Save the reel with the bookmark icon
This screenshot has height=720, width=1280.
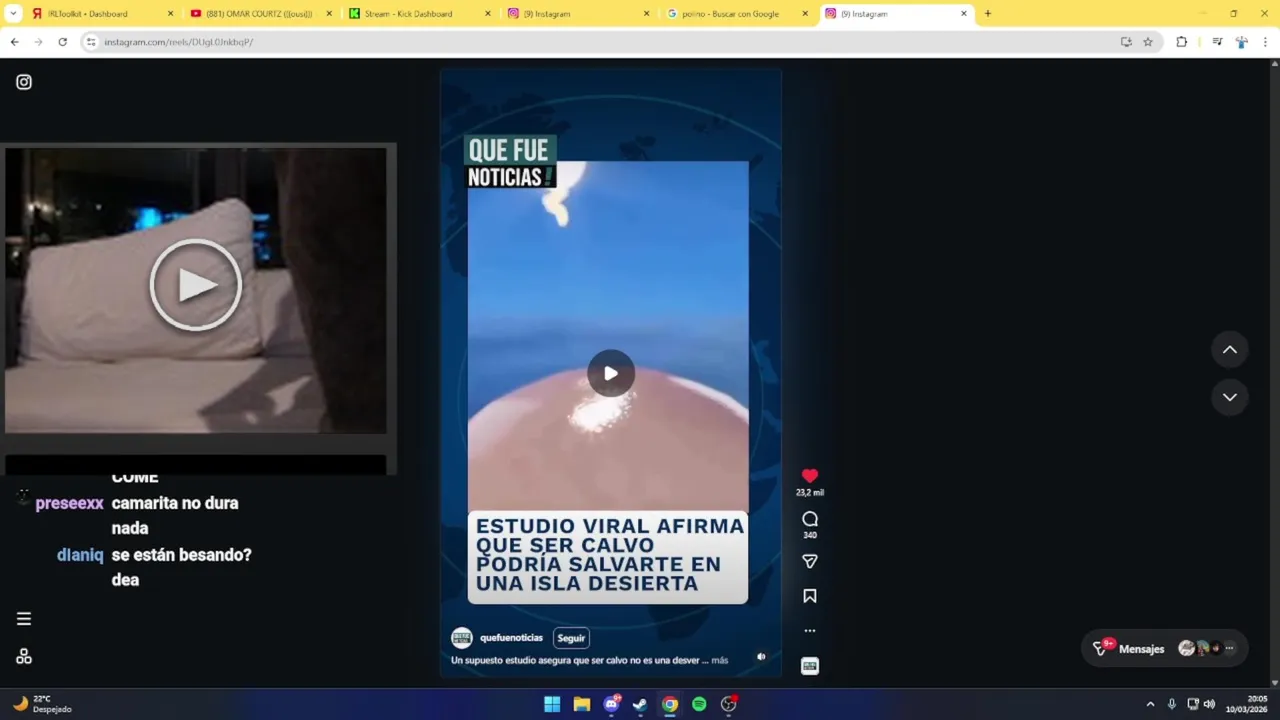pyautogui.click(x=810, y=596)
